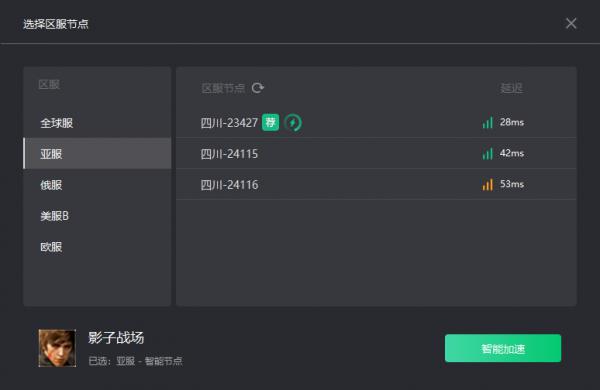Screen dimensions: 600x390
Task: Choose node 四川-24115
Action: tap(376, 153)
